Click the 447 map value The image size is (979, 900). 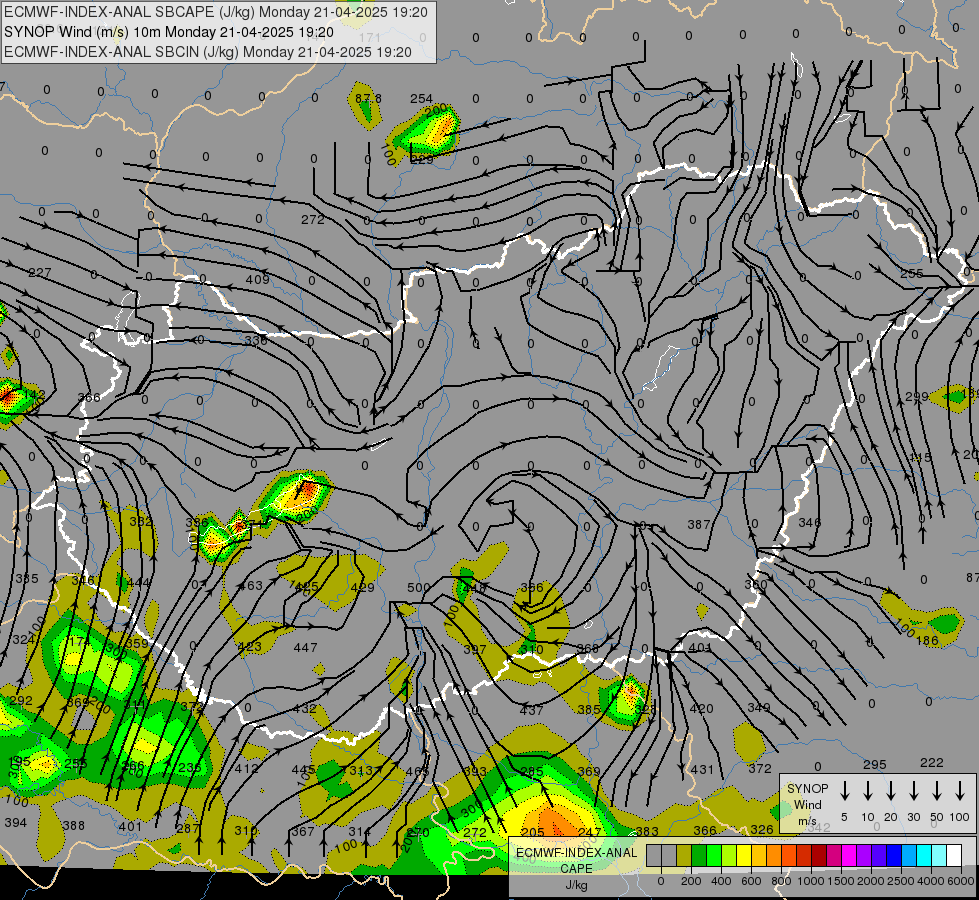click(305, 648)
